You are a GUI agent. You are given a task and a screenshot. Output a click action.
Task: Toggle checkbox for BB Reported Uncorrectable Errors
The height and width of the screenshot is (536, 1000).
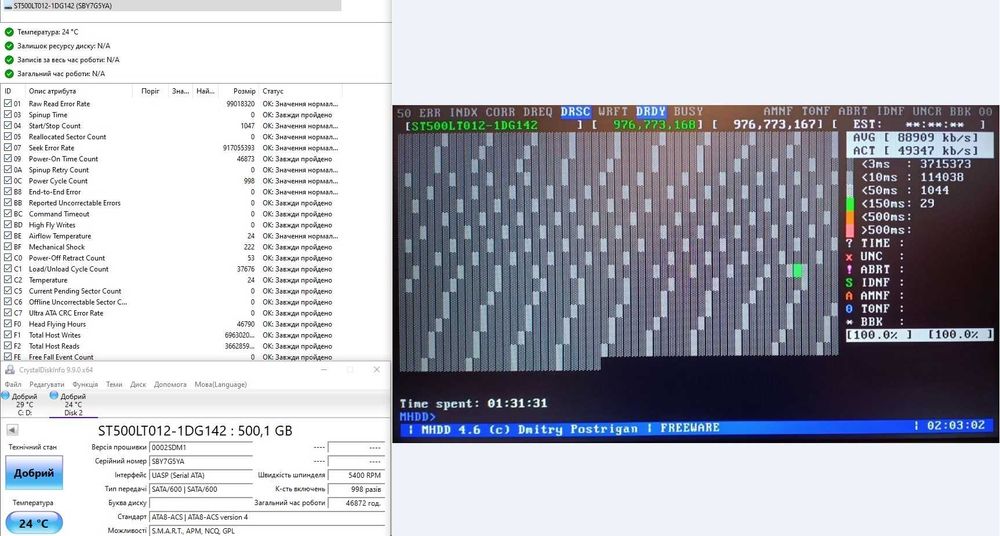8,203
